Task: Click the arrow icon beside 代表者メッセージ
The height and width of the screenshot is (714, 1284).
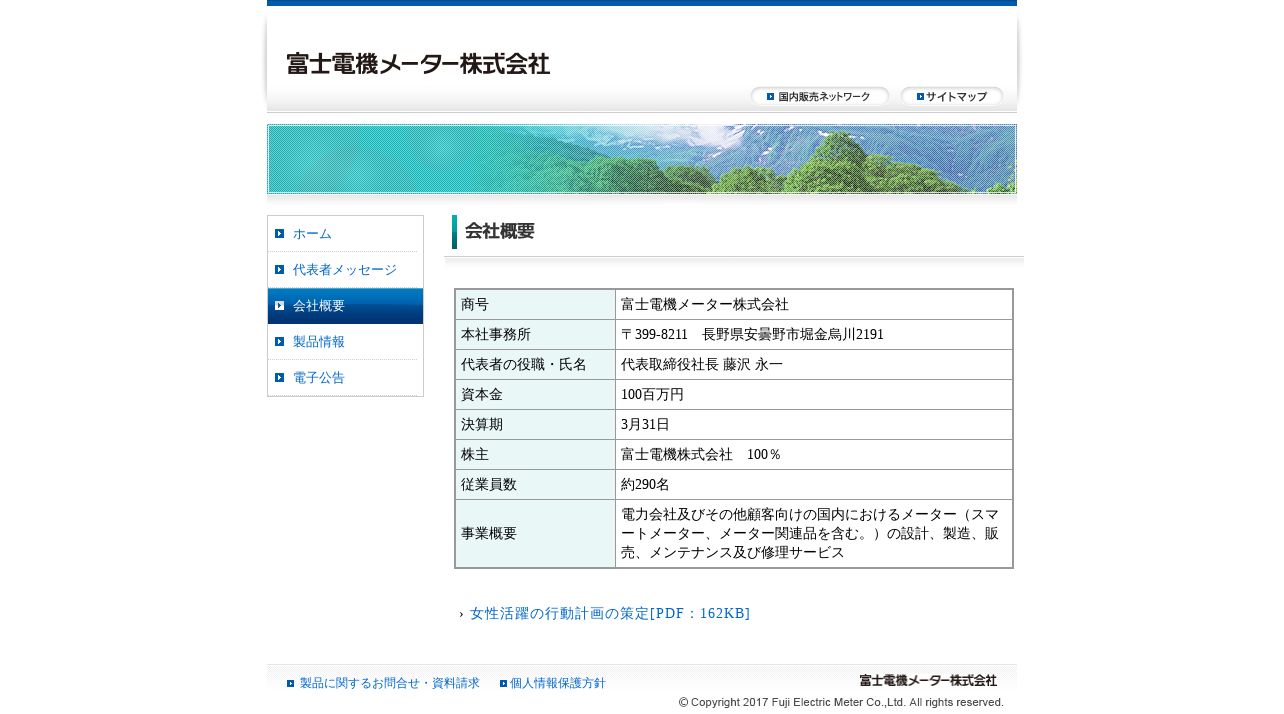Action: tap(280, 270)
